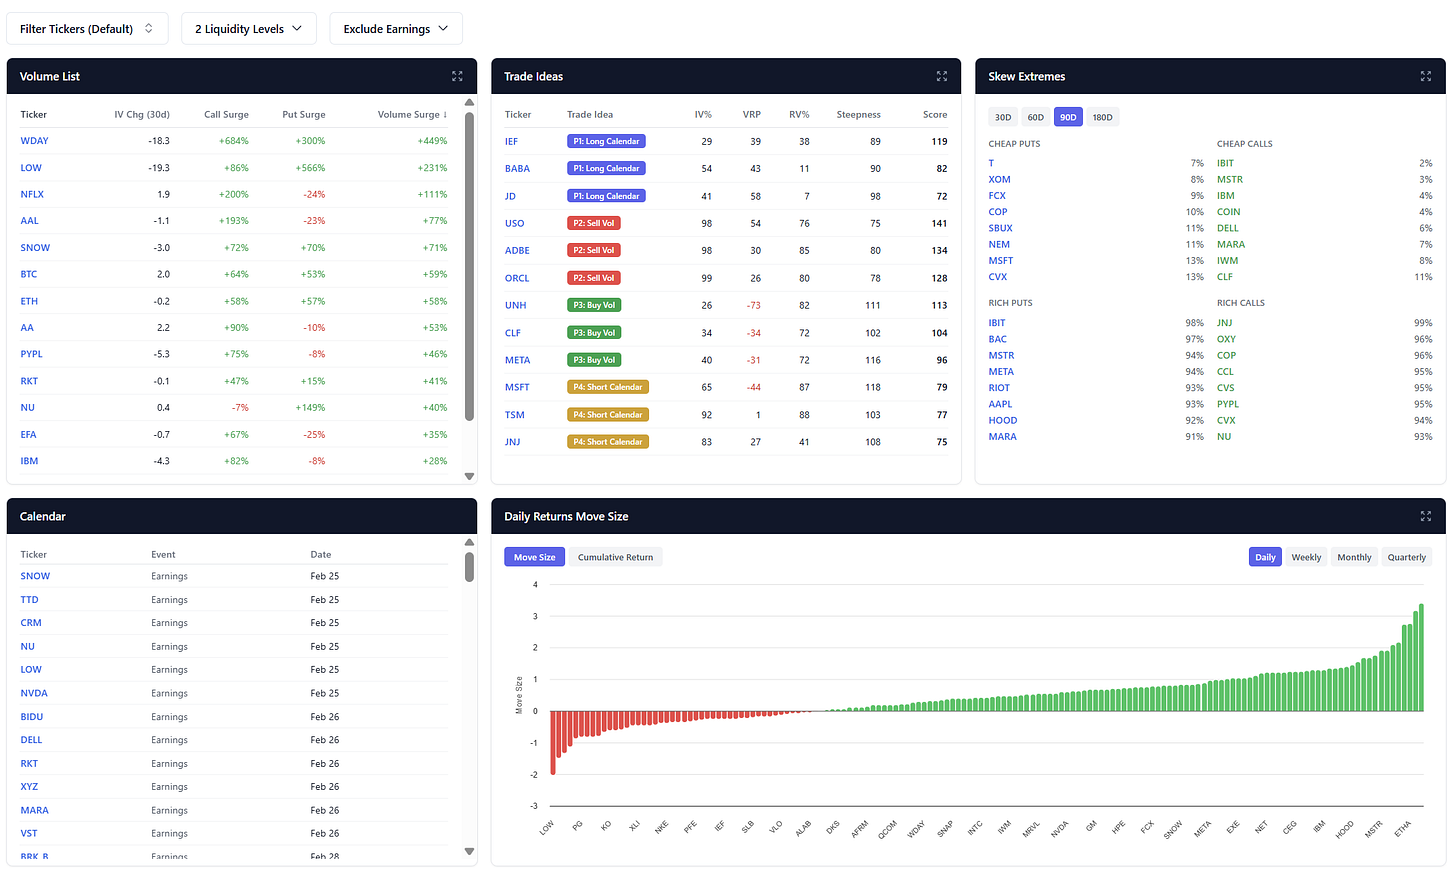Open the NVDA ticker in Calendar
Viewport: 1456px width, 873px height.
(34, 693)
